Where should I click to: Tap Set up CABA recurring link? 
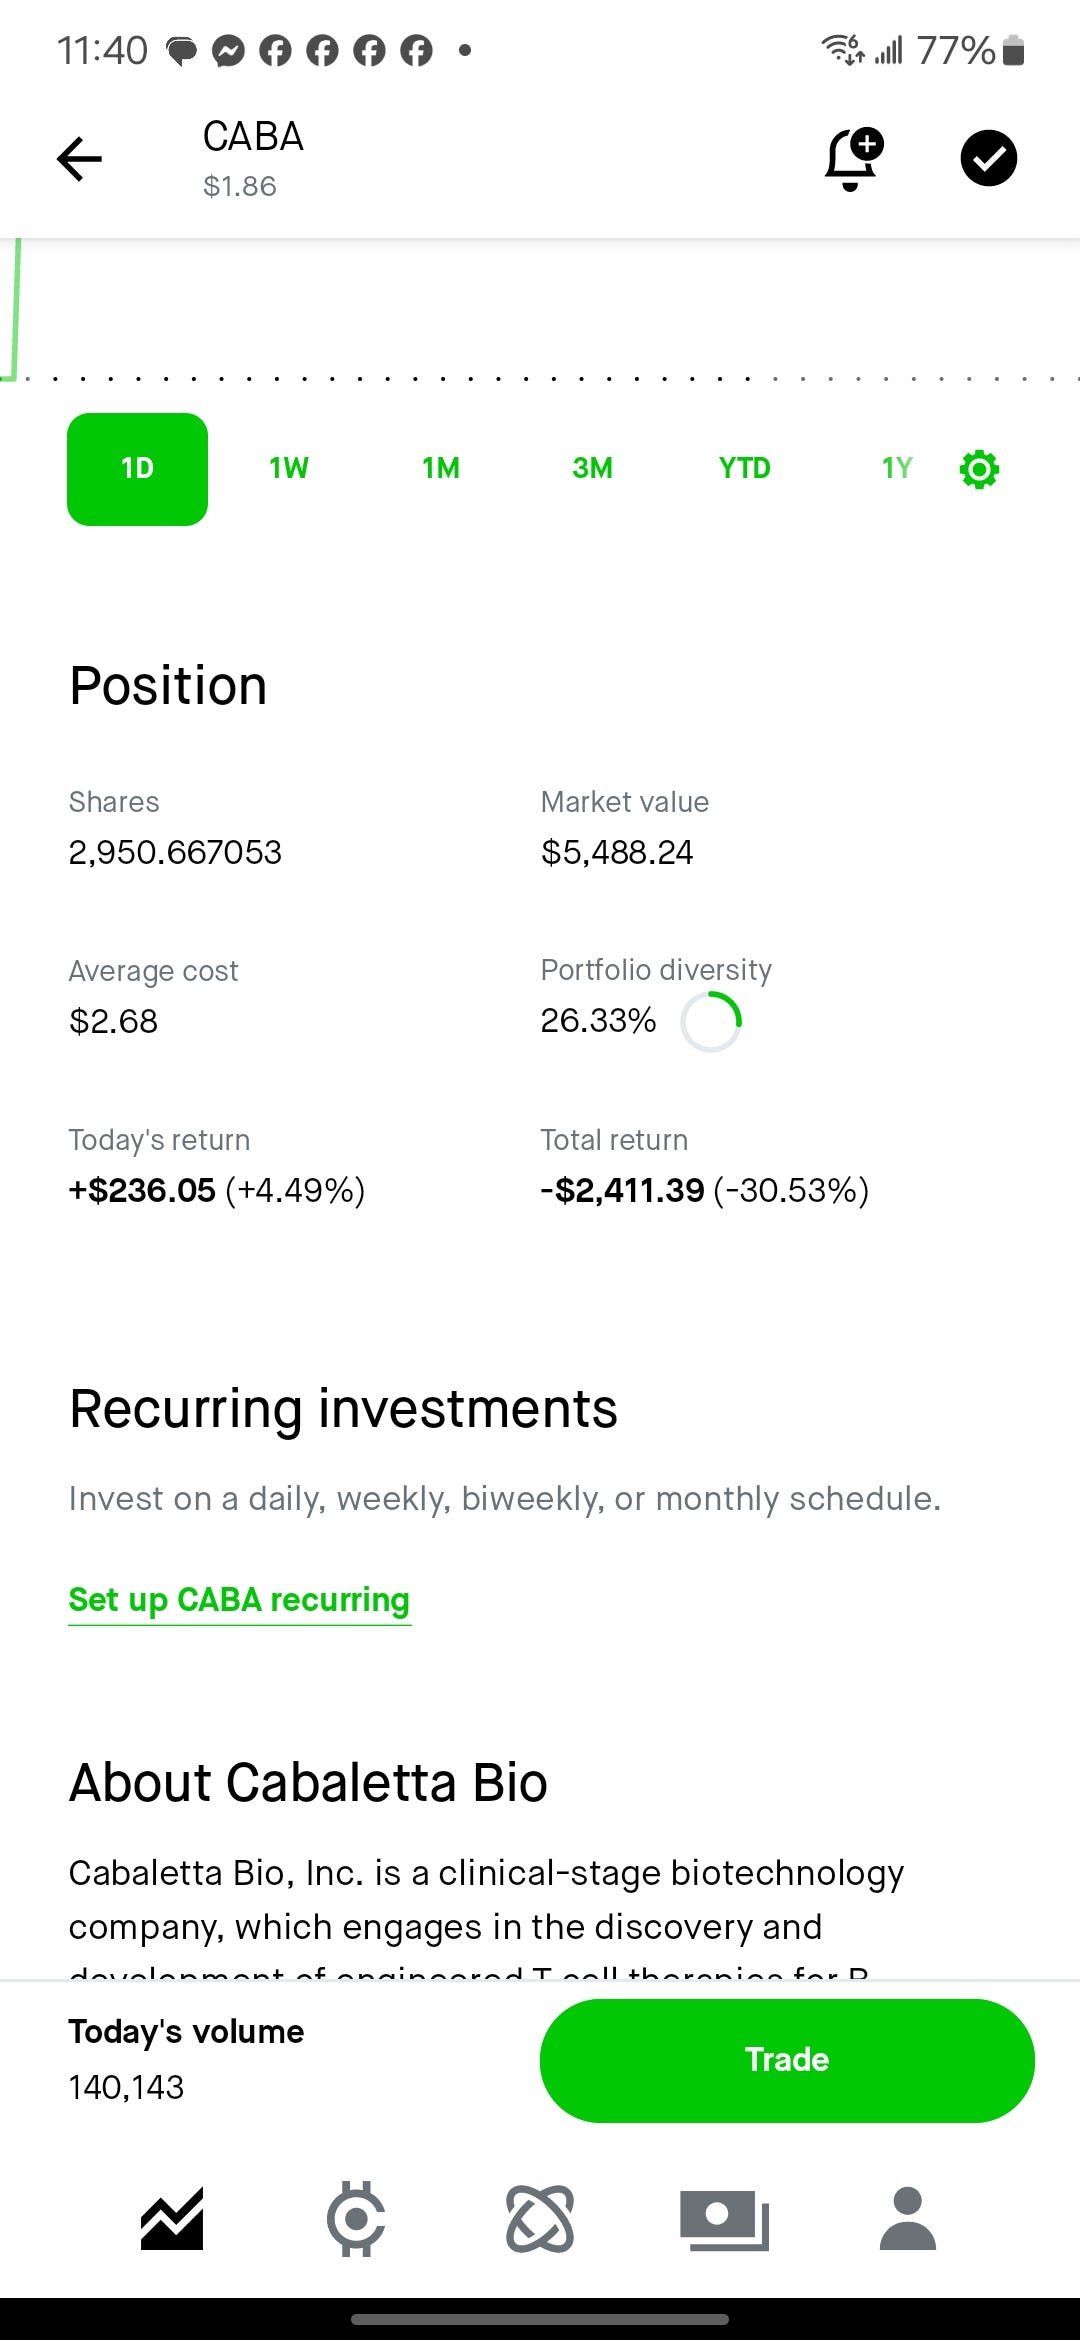point(238,1600)
